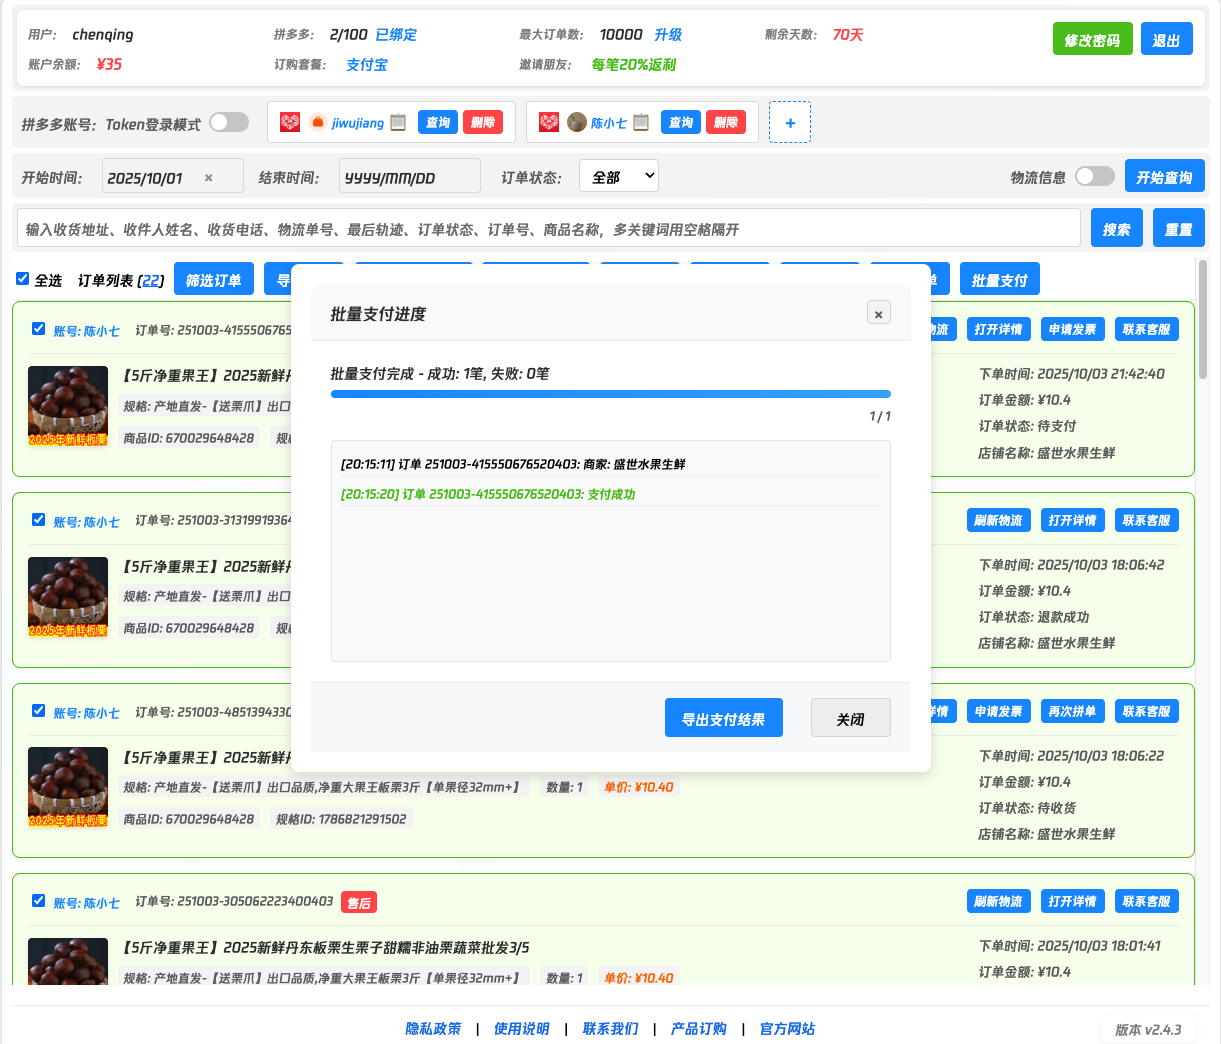Clear the start date with the x icon
This screenshot has height=1044, width=1221.
point(209,178)
